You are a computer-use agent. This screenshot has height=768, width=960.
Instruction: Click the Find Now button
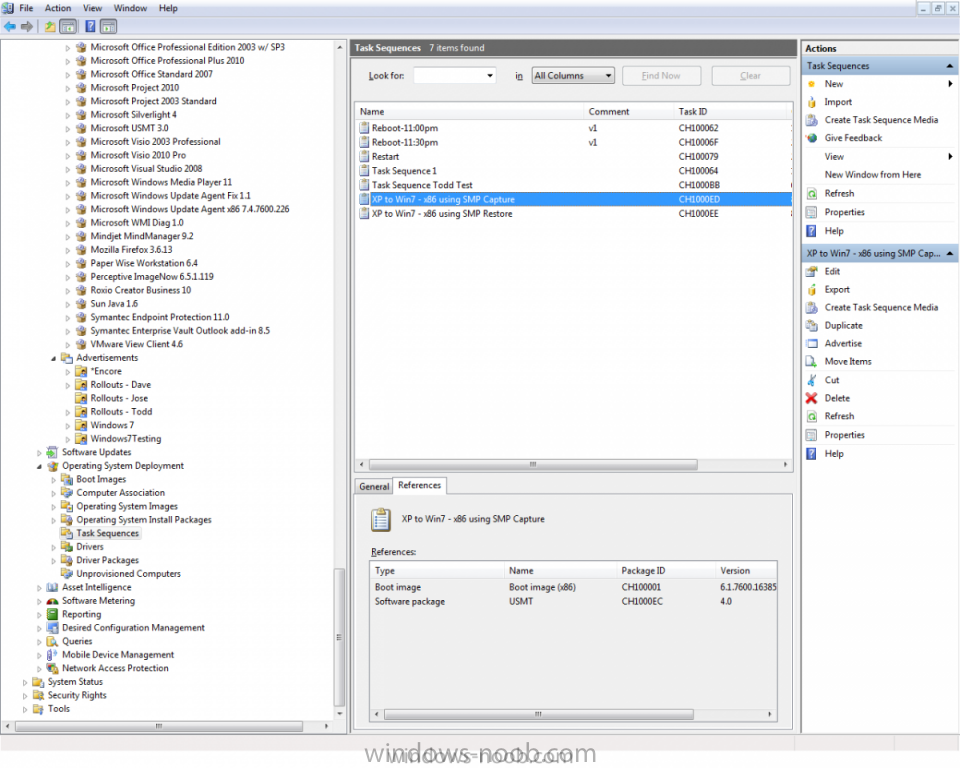661,76
